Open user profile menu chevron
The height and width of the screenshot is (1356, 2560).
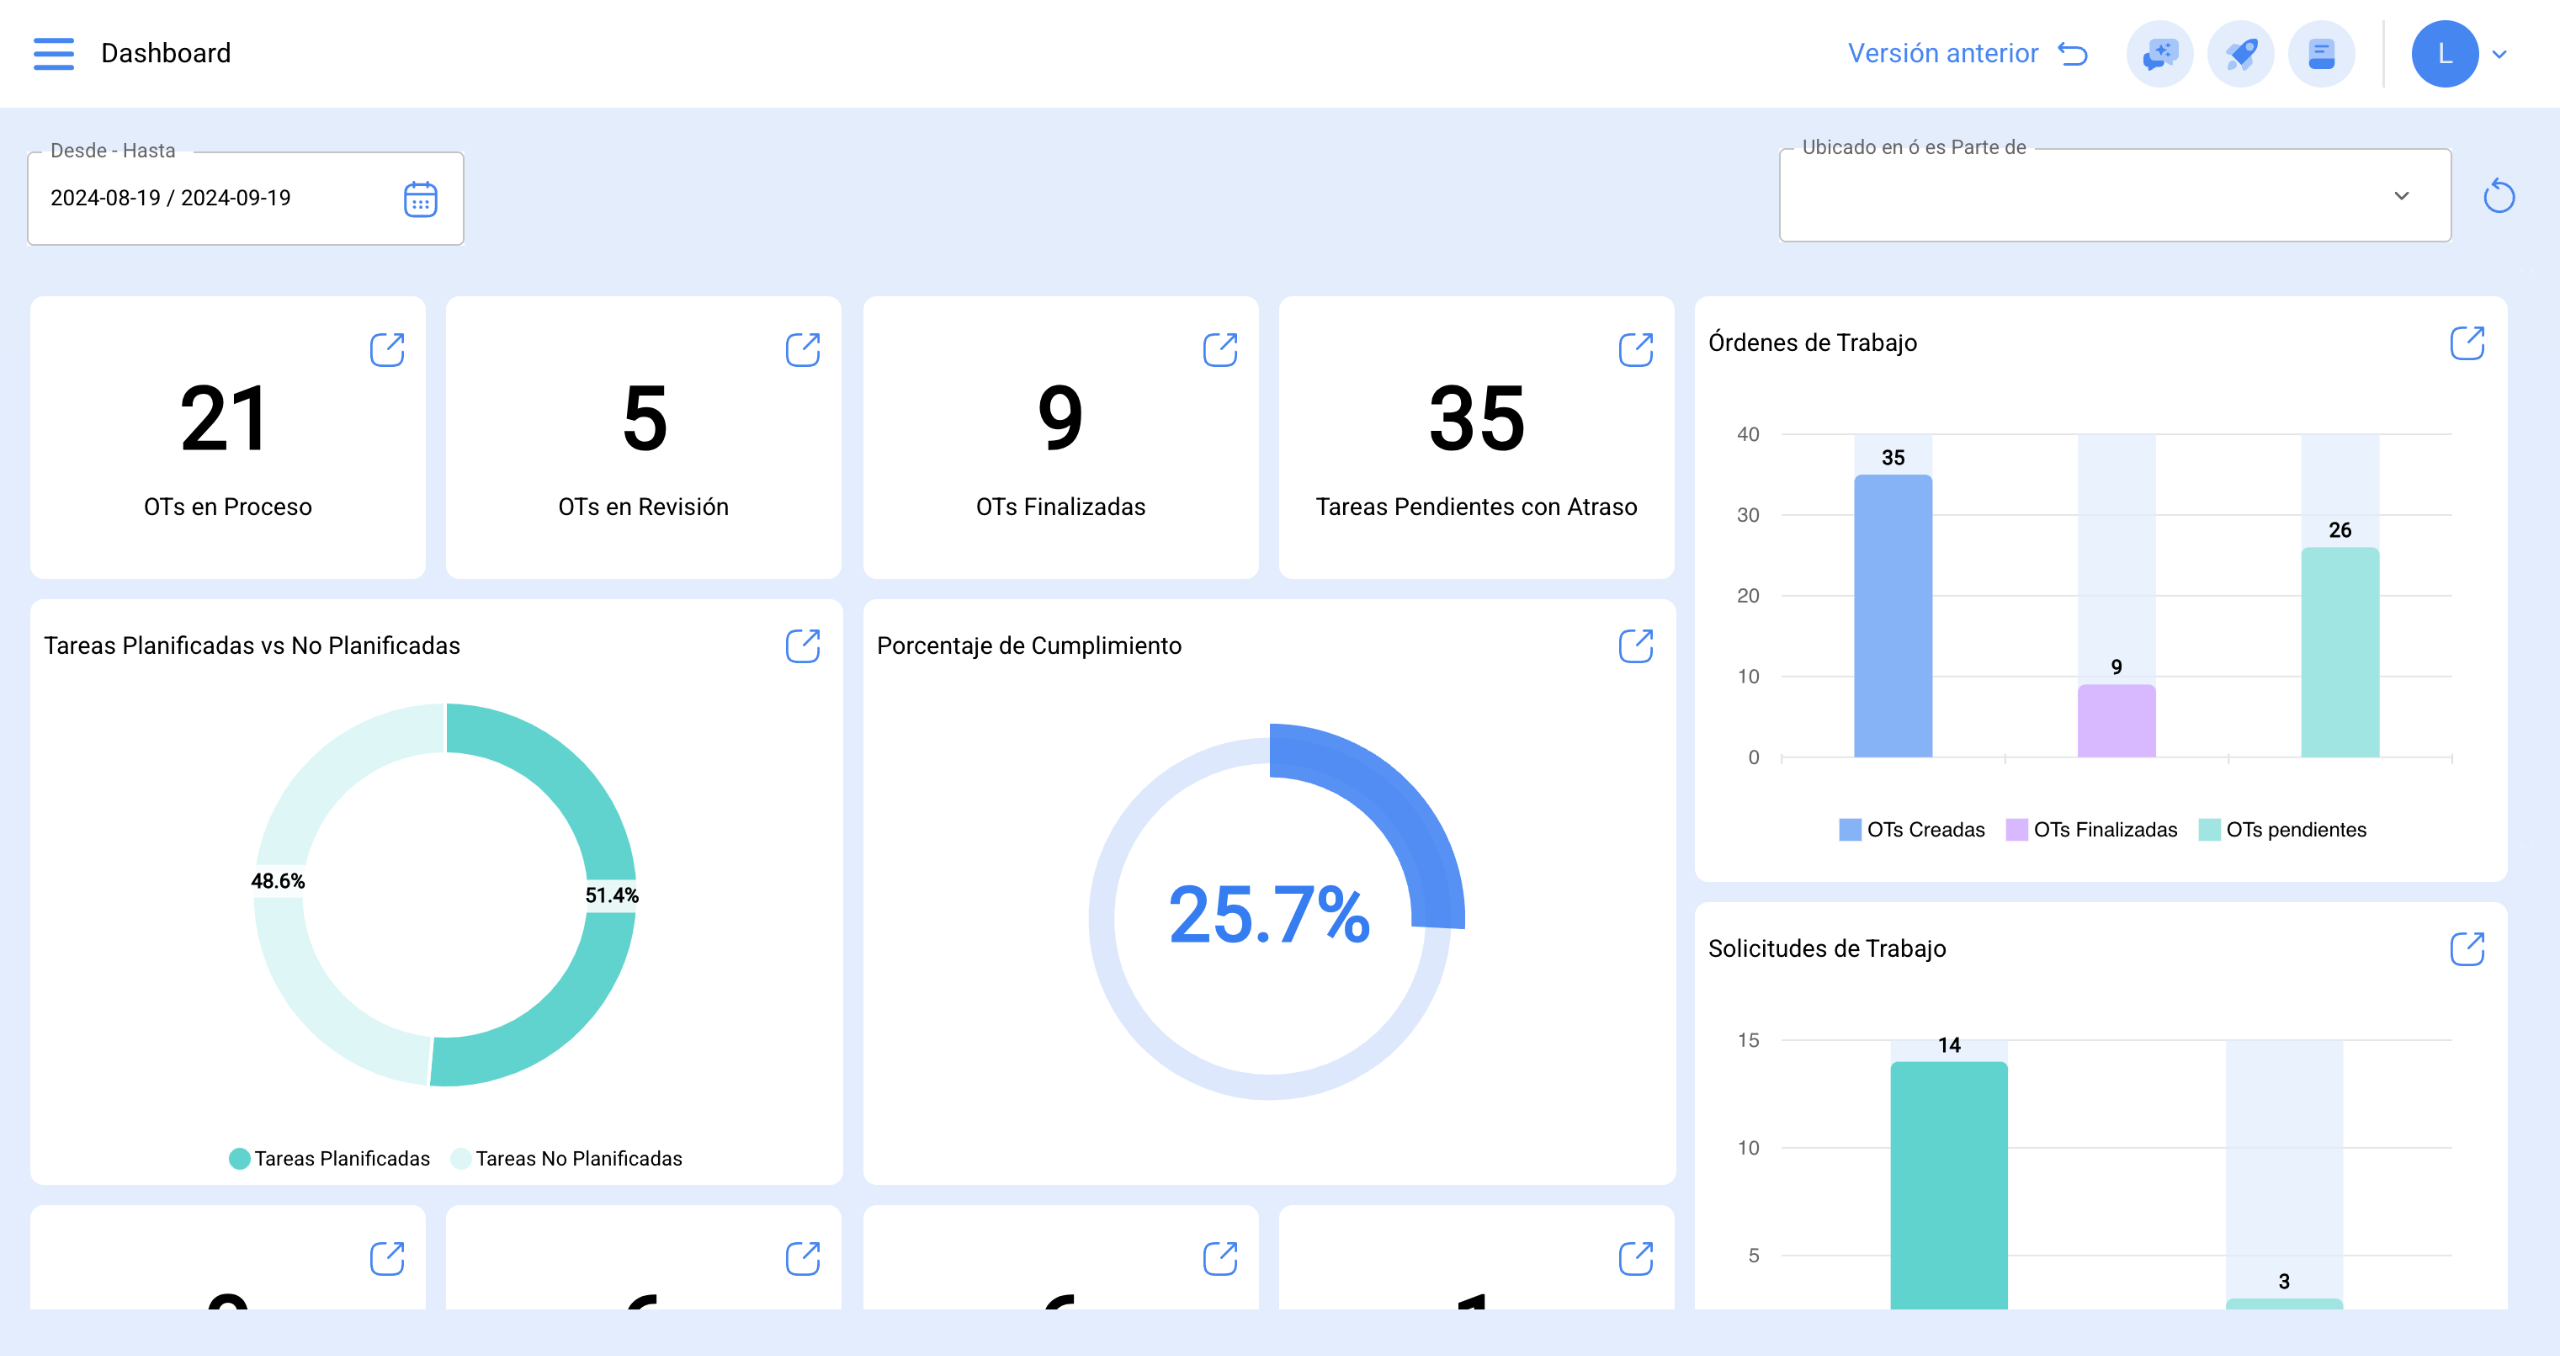[x=2500, y=54]
